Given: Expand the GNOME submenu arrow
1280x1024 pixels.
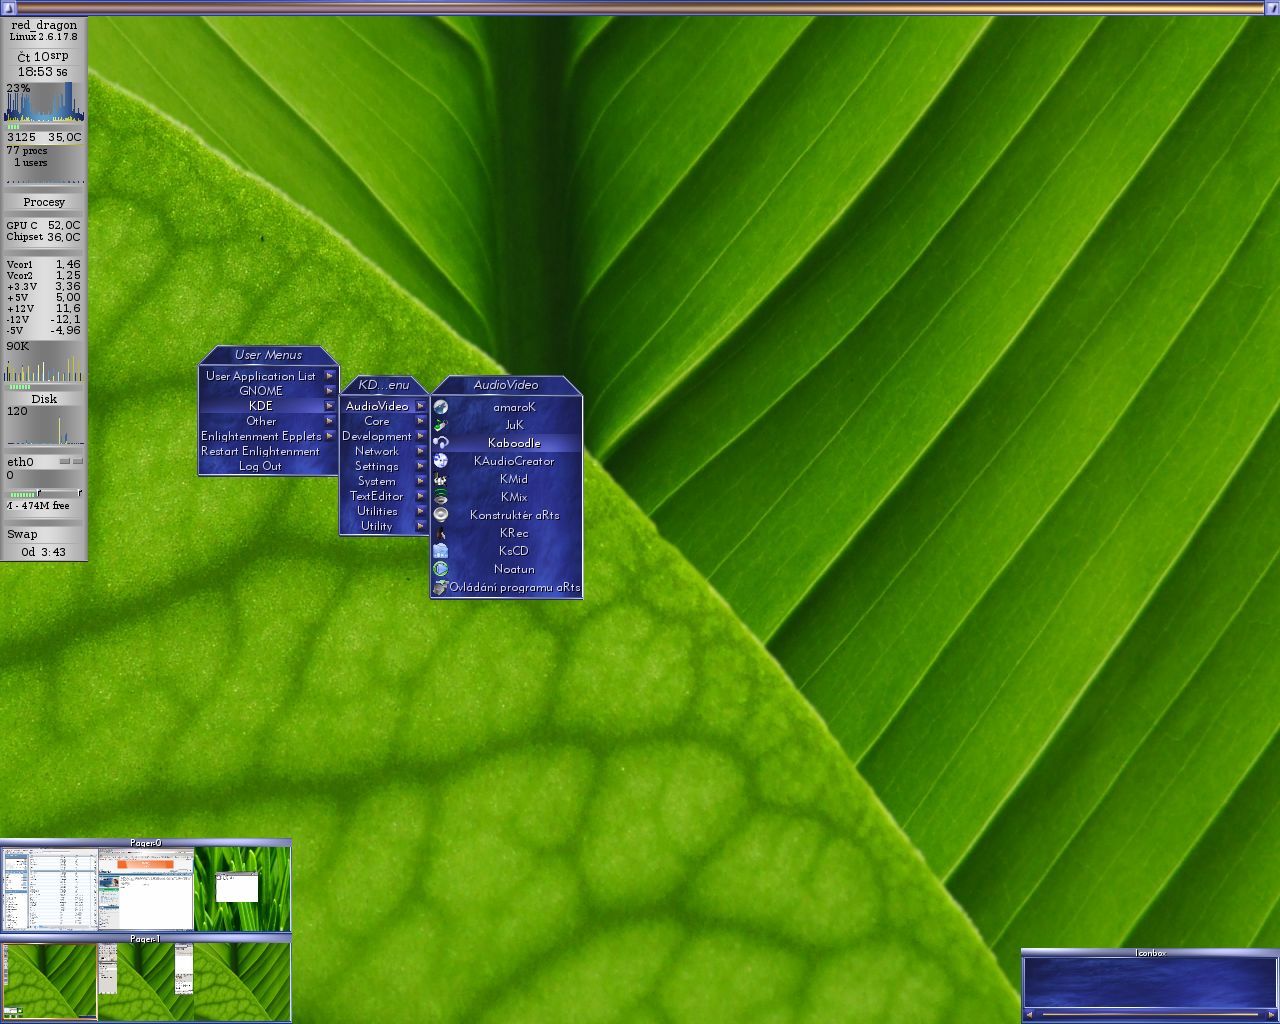Looking at the screenshot, I should tap(329, 391).
